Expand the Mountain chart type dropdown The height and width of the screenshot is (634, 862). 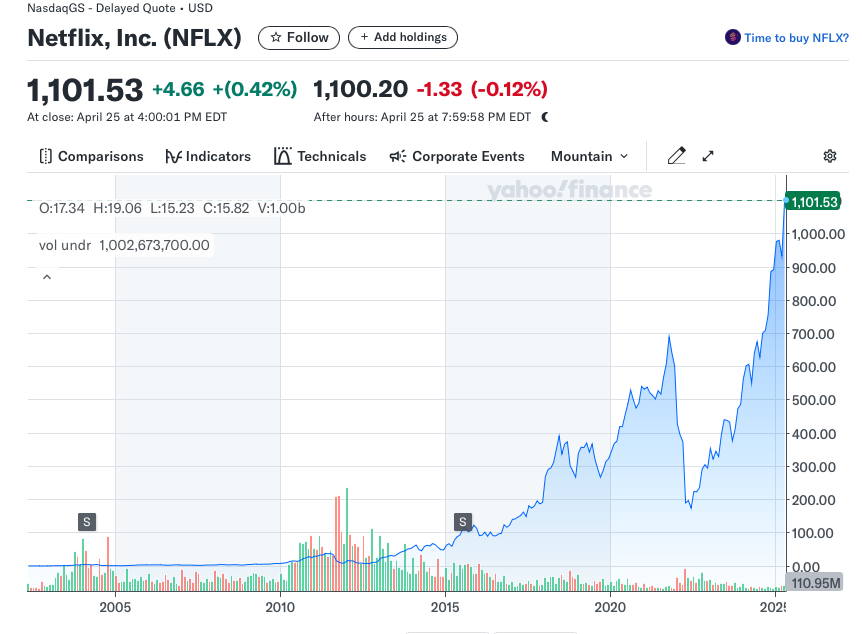coord(589,157)
